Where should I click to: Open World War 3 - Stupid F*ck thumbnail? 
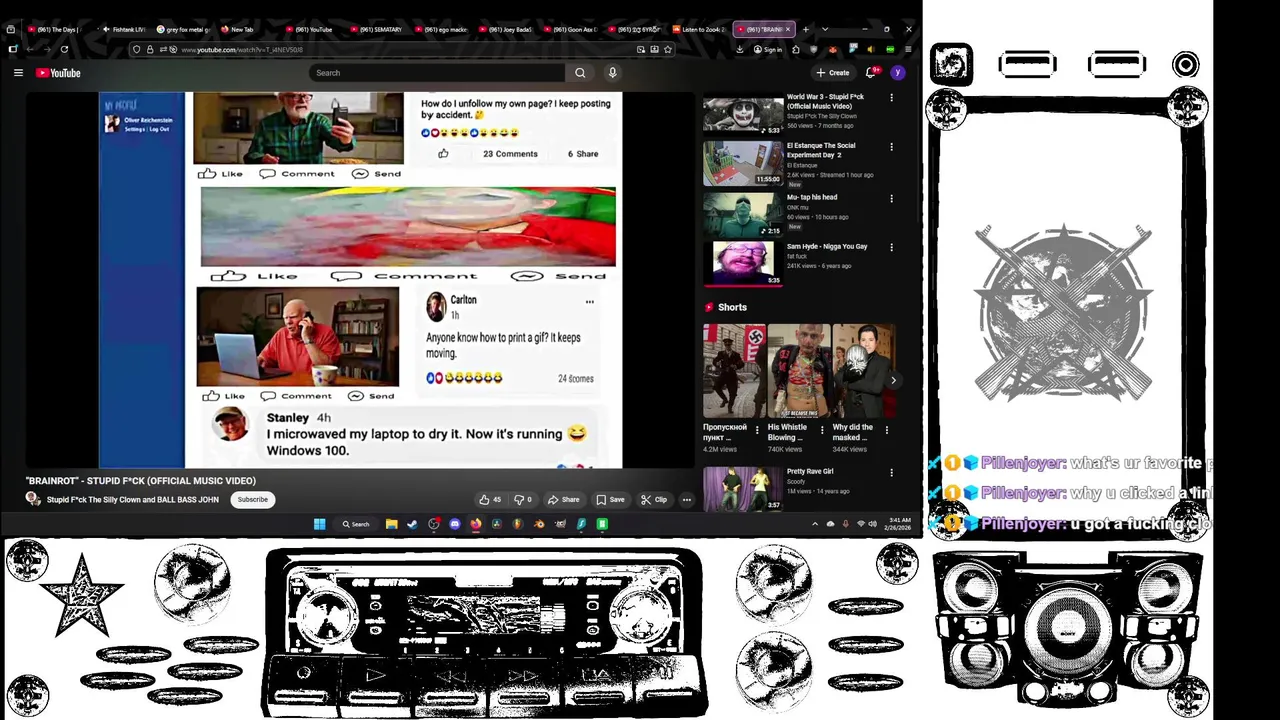[742, 115]
